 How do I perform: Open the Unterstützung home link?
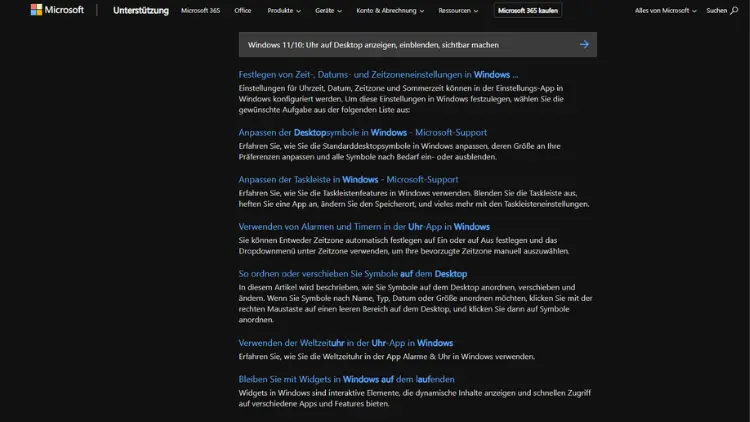click(141, 10)
